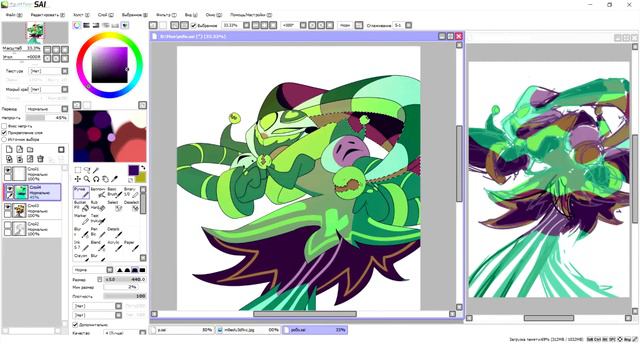Show the RGB sliders panel icon
640x360 pixels.
tap(86, 25)
